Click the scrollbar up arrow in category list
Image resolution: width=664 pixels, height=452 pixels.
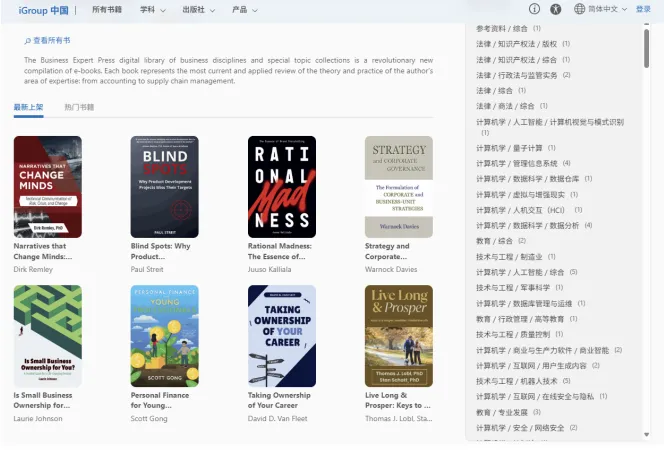point(646,25)
